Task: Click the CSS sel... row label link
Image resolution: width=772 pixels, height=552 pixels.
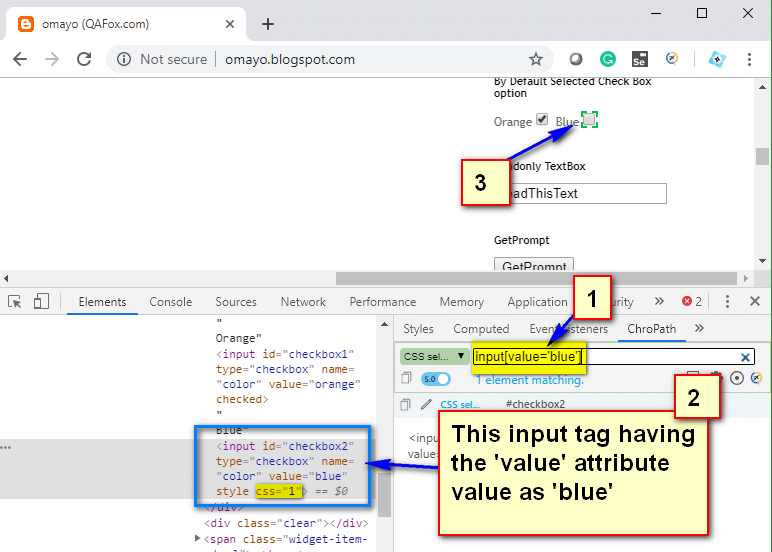Action: click(459, 404)
